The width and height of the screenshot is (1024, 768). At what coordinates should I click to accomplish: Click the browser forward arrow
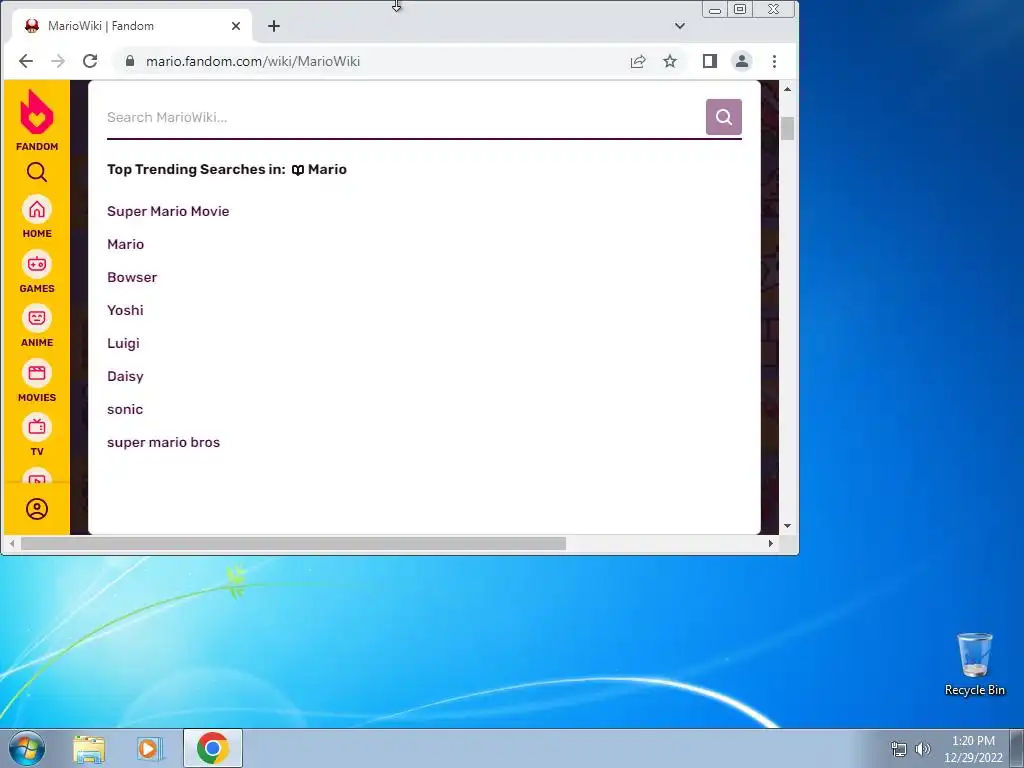58,61
